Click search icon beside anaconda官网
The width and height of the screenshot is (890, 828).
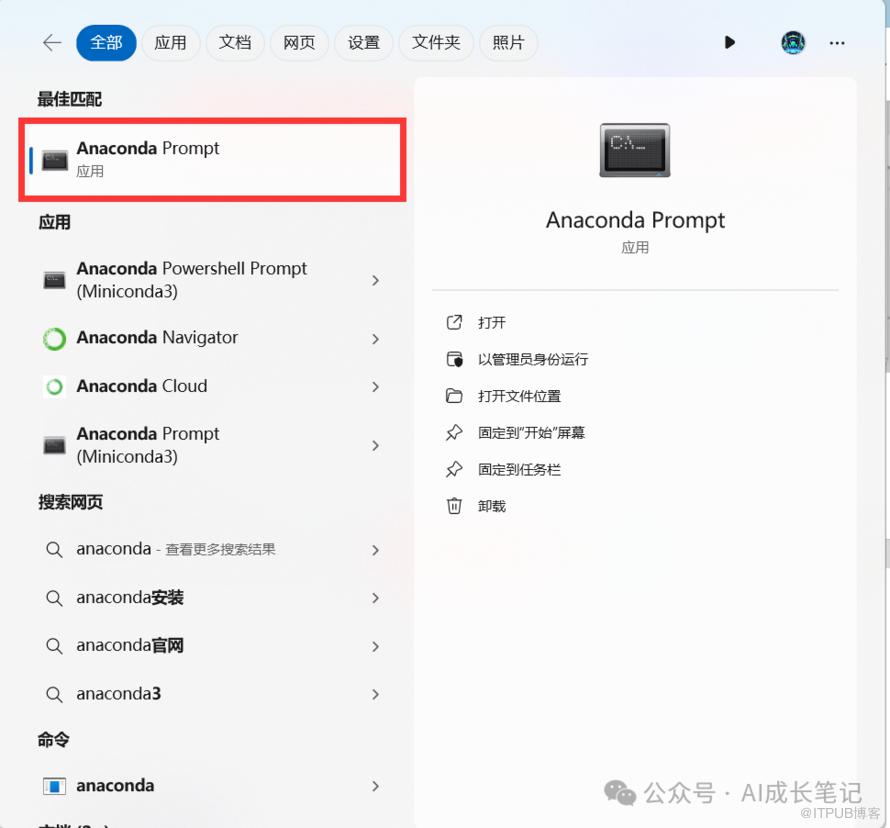[54, 646]
